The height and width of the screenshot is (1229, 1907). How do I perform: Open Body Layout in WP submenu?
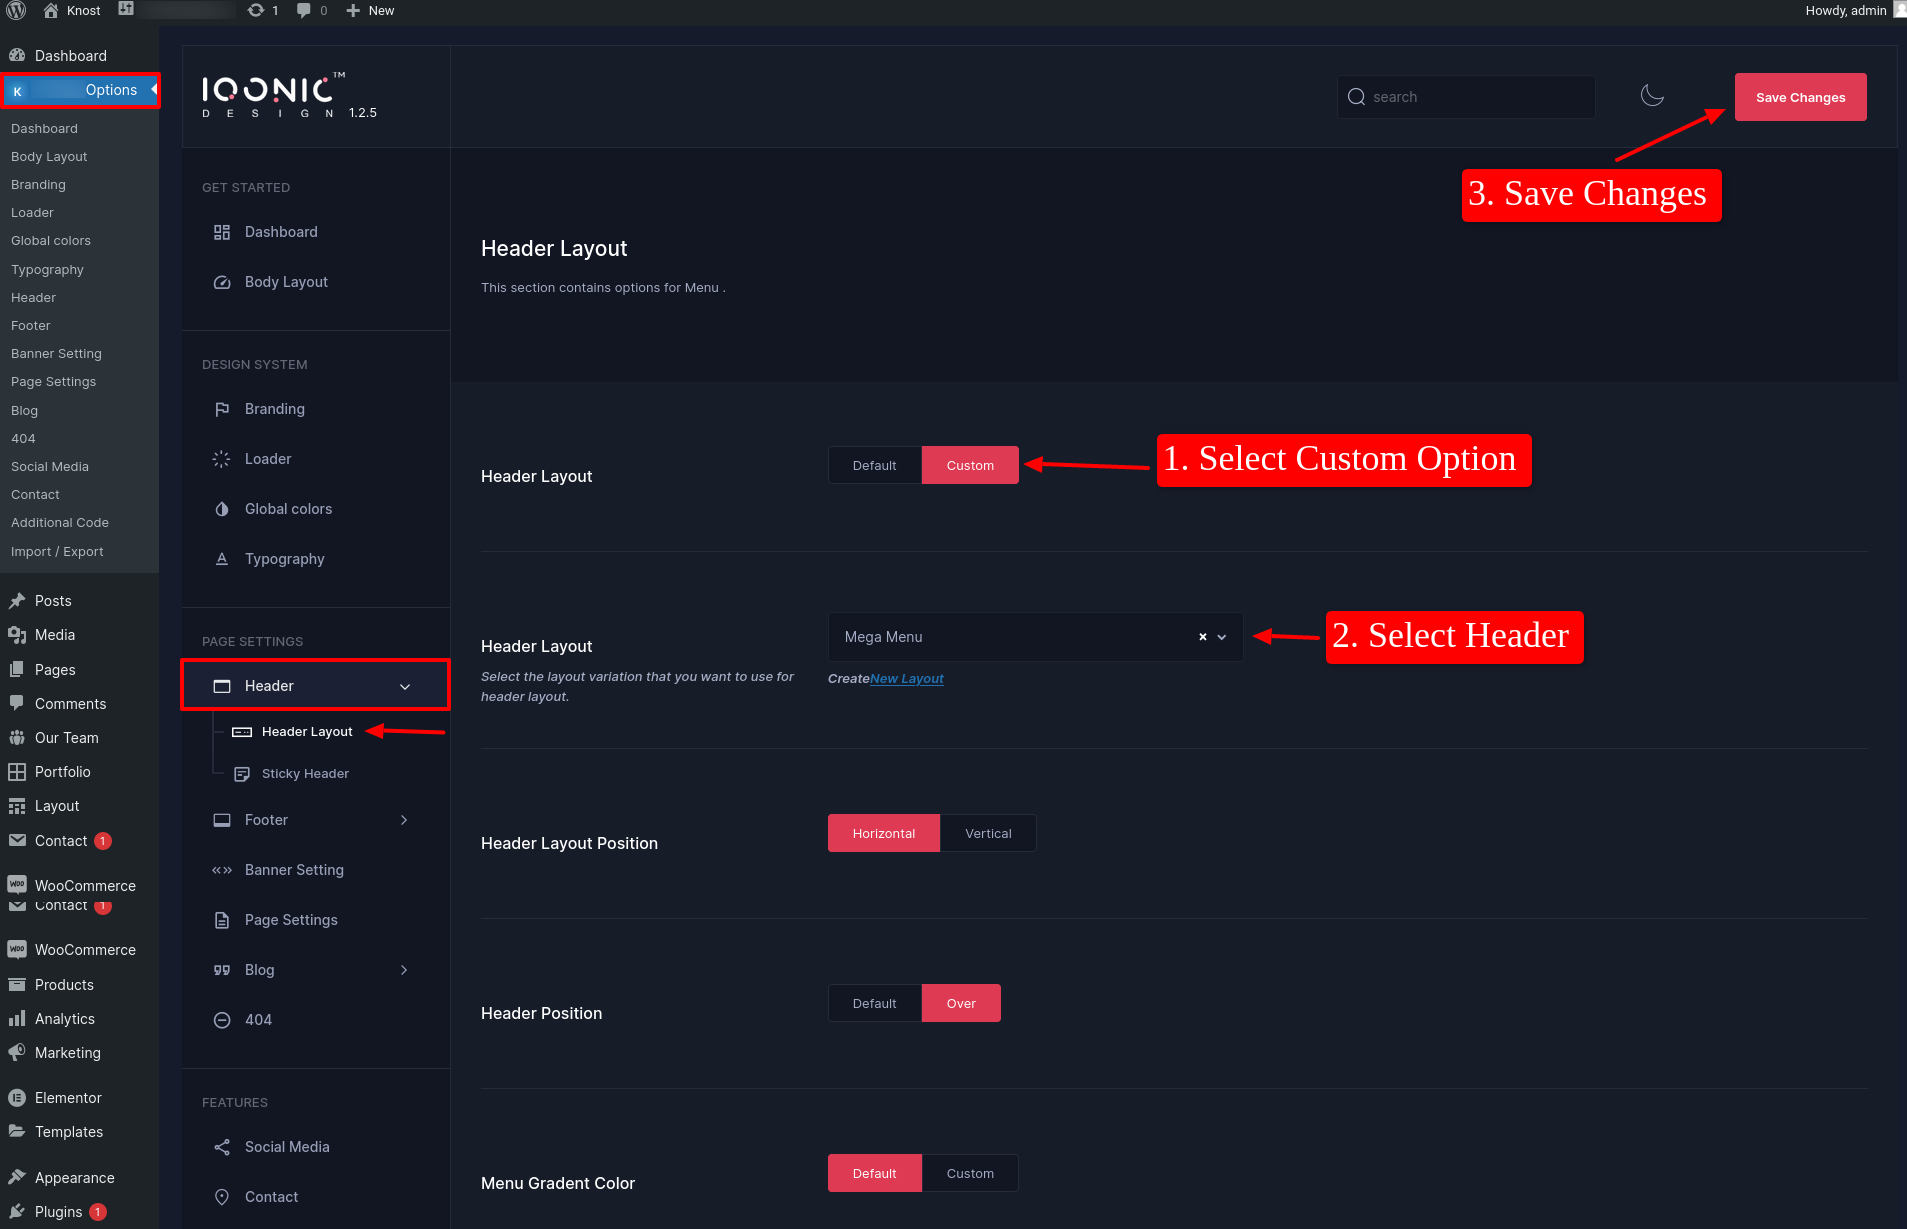(x=49, y=157)
